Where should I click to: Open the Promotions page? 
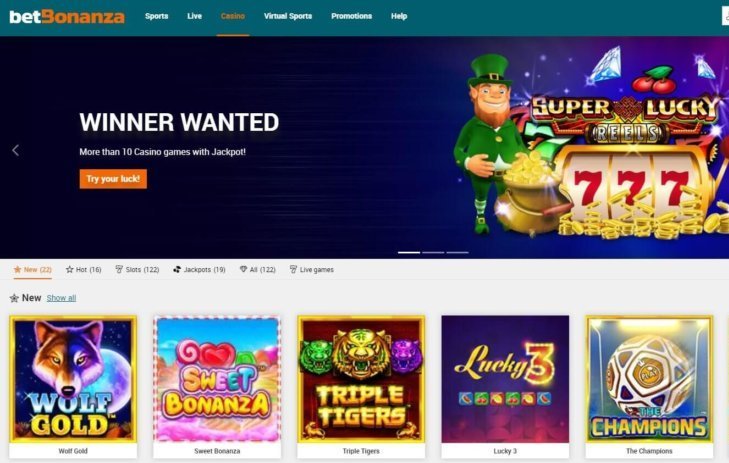[x=351, y=16]
